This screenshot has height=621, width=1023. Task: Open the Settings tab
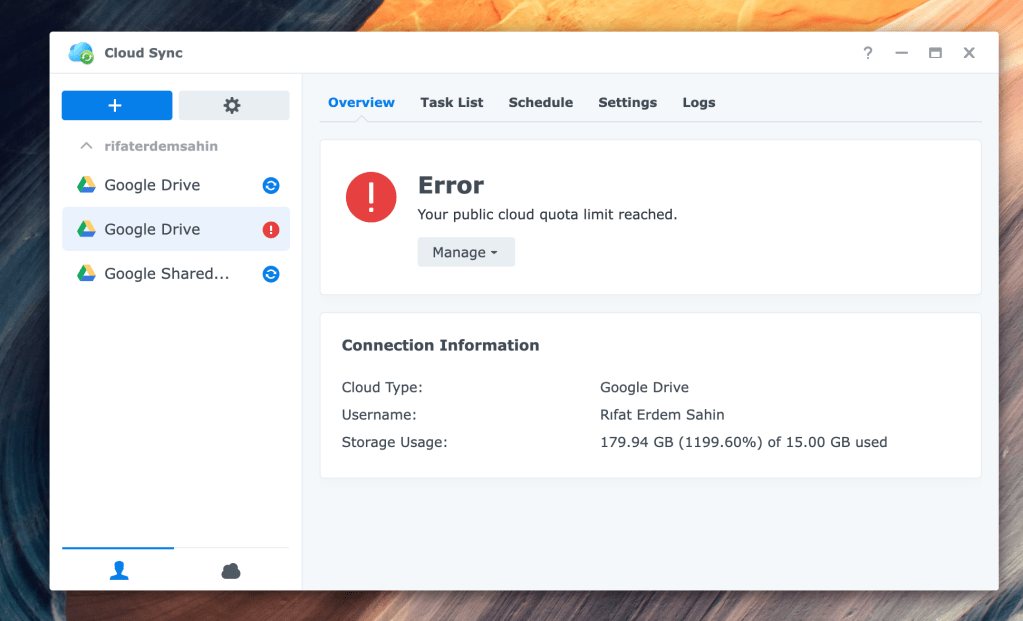(x=628, y=102)
